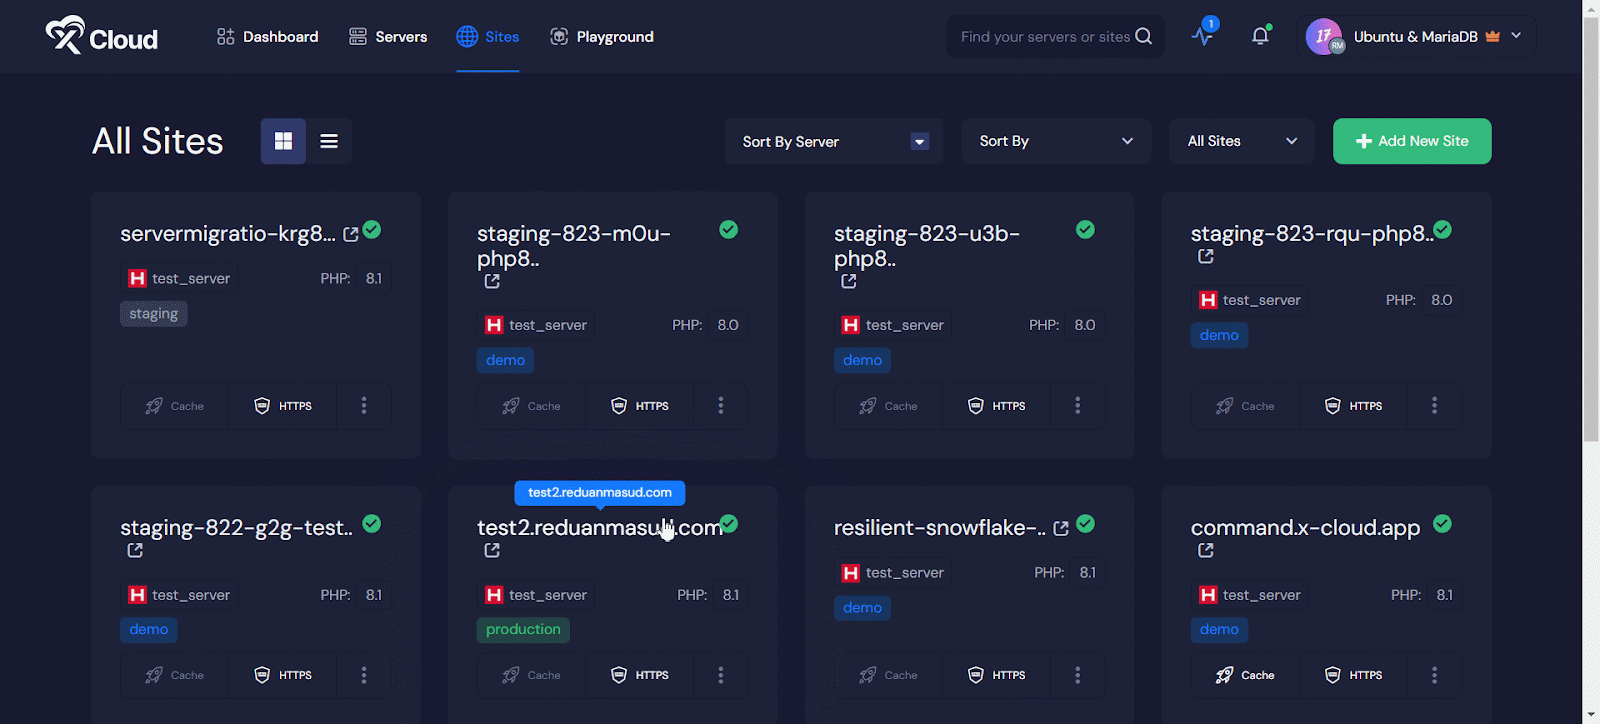Click the Find your servers or sites field

click(1044, 37)
